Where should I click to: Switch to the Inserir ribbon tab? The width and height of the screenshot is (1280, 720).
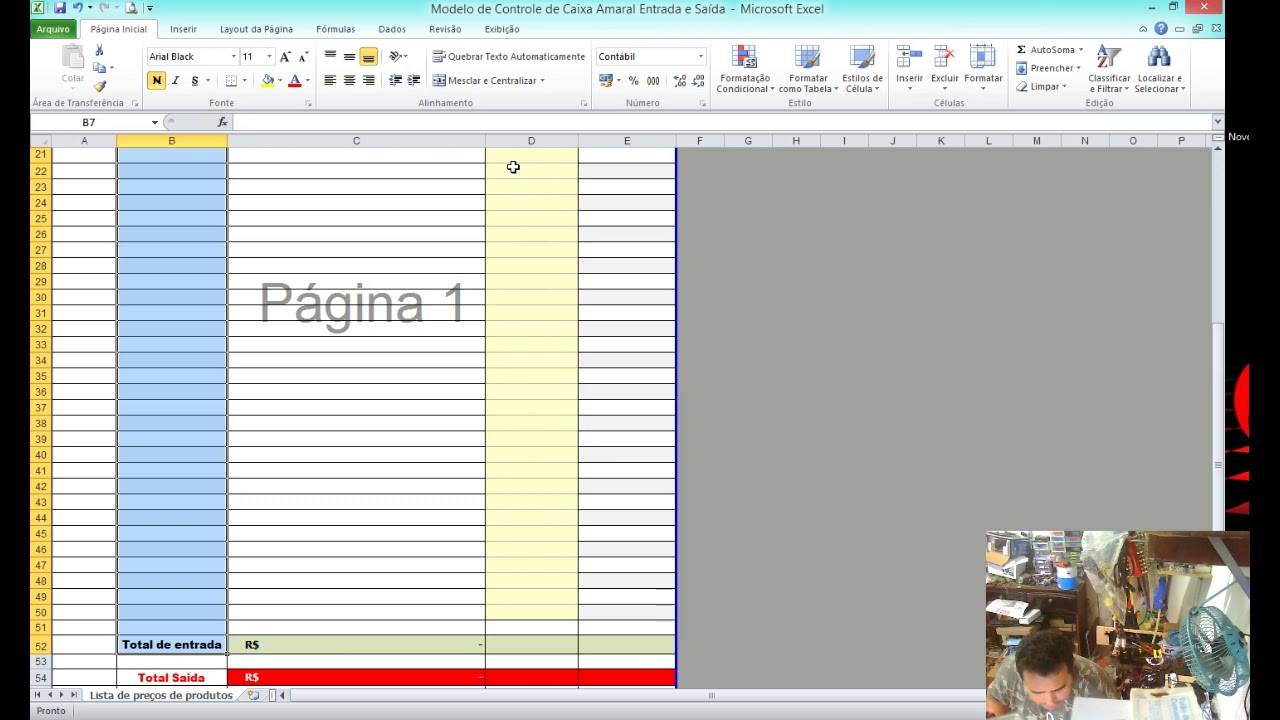pos(183,29)
